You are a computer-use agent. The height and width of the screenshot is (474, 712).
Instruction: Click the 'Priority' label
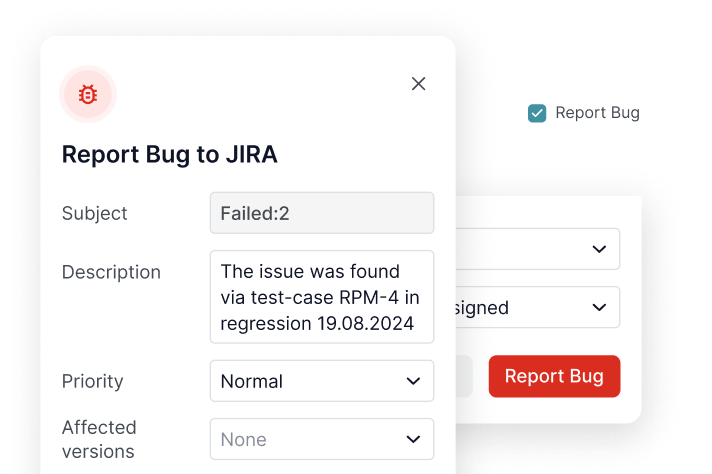click(92, 381)
